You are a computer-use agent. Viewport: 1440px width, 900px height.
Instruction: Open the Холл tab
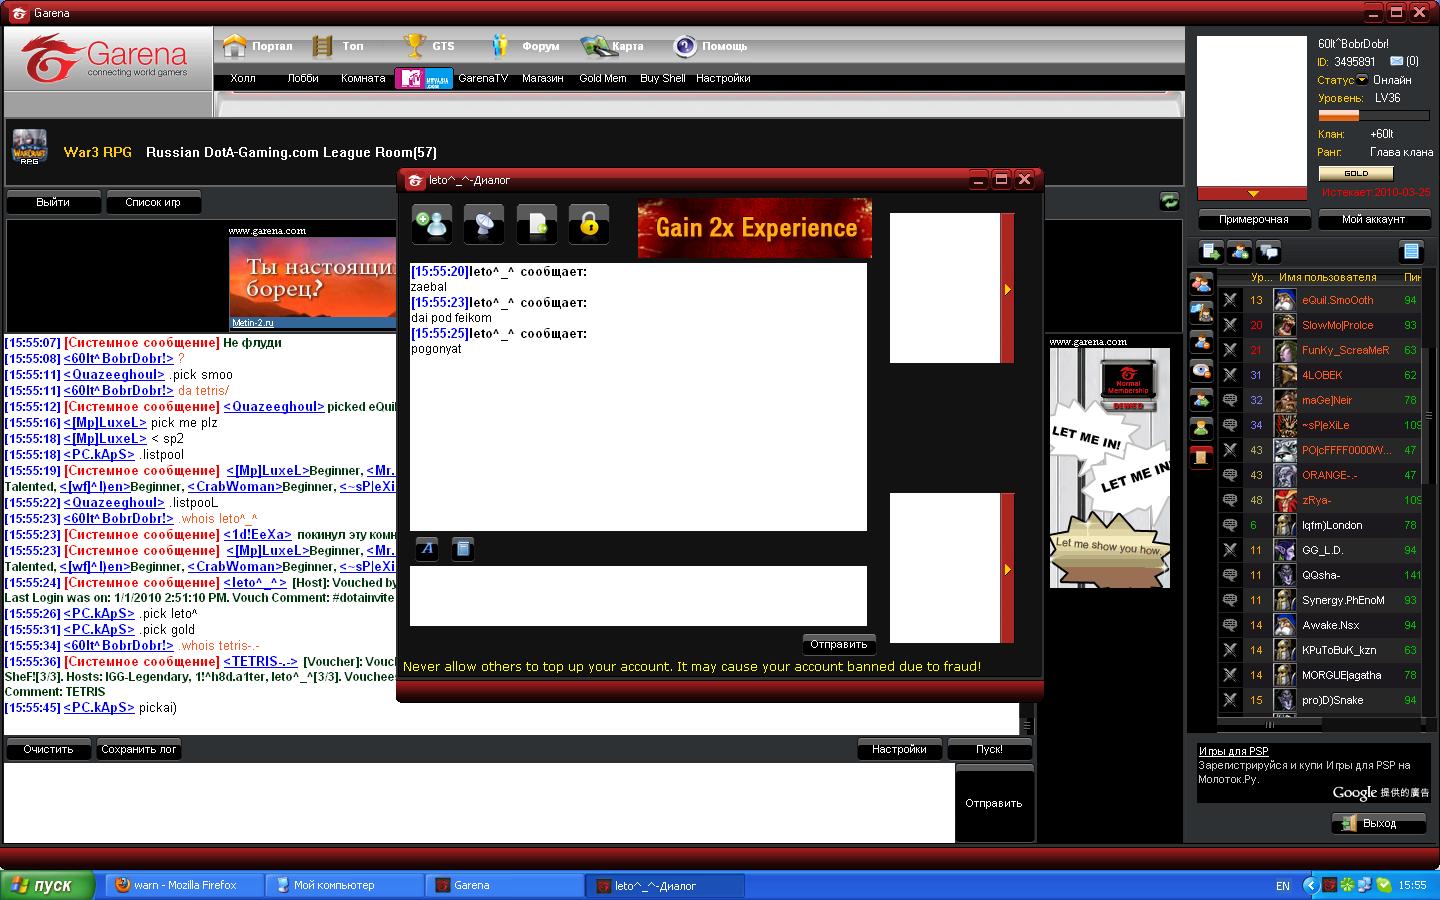coord(243,78)
